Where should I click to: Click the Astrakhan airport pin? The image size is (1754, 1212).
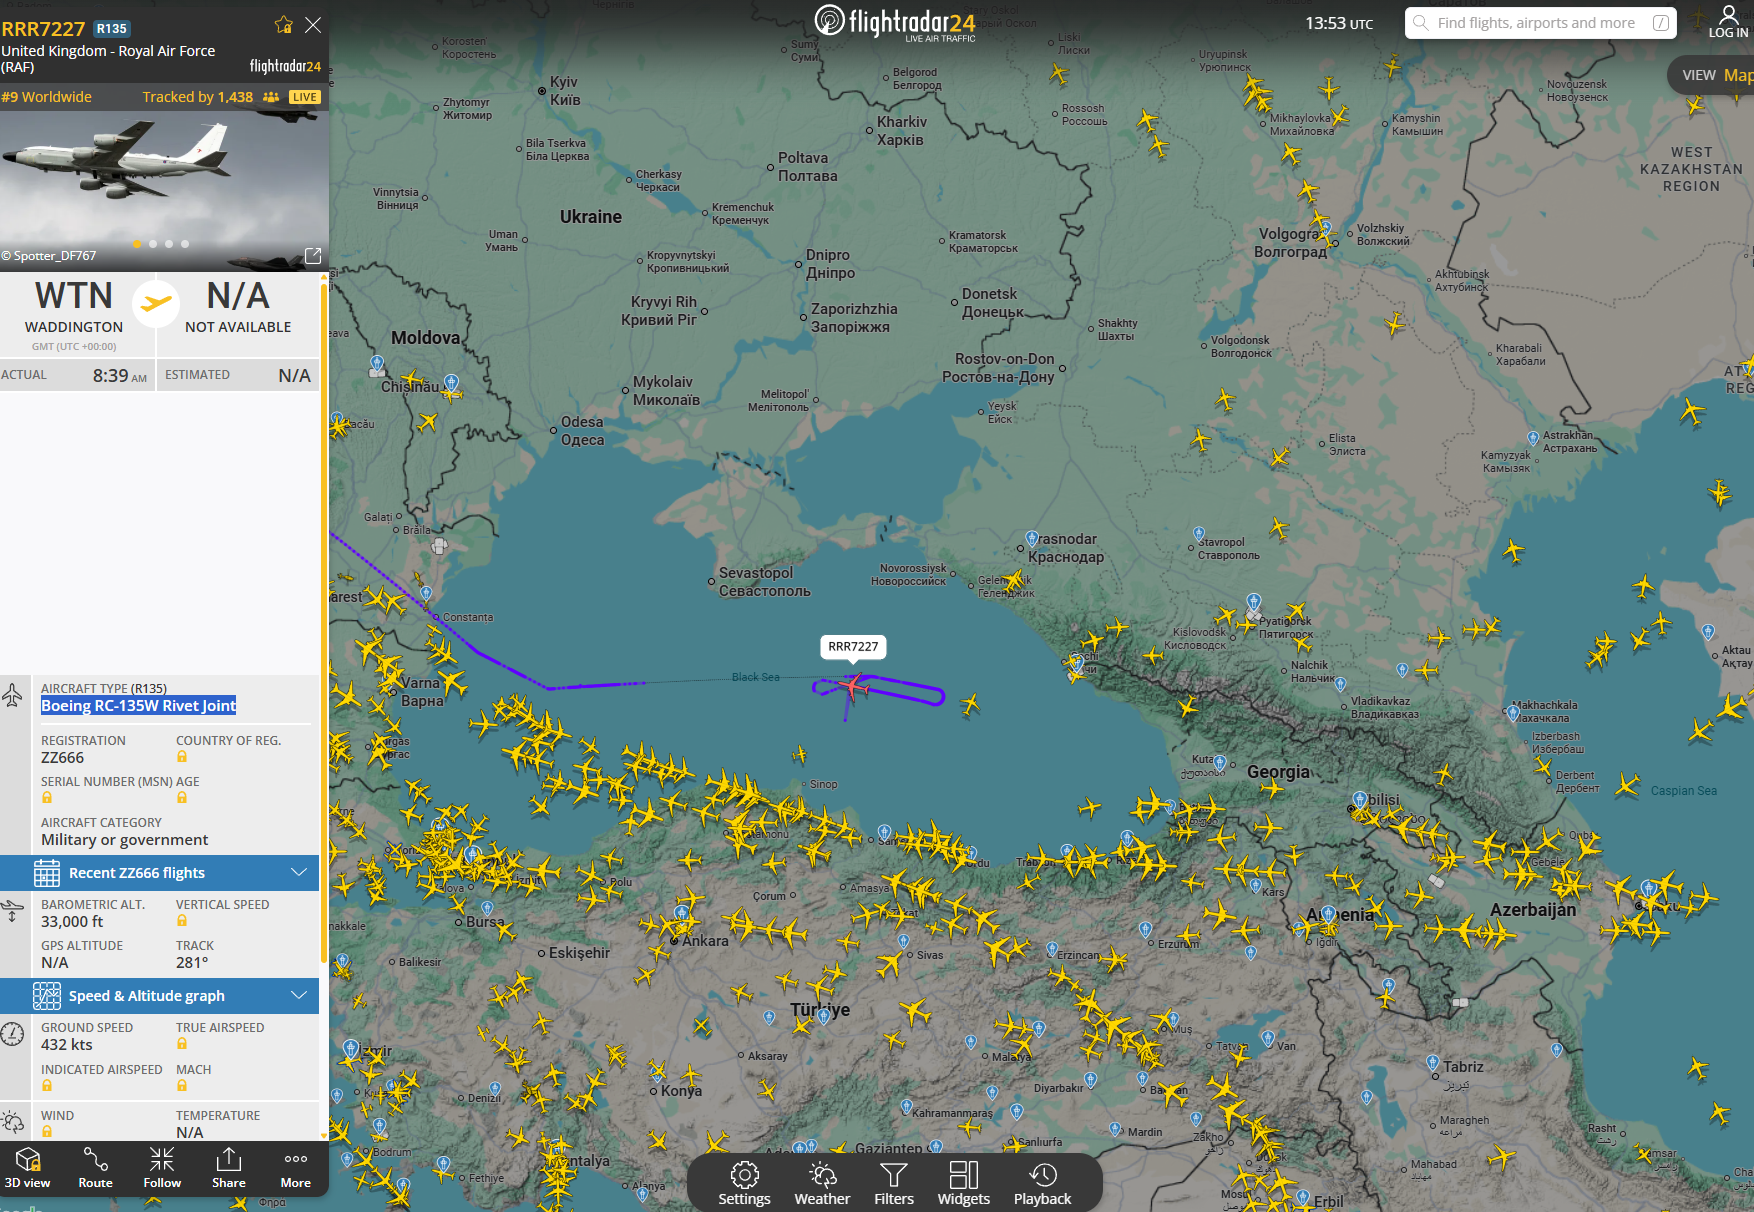coord(1533,438)
